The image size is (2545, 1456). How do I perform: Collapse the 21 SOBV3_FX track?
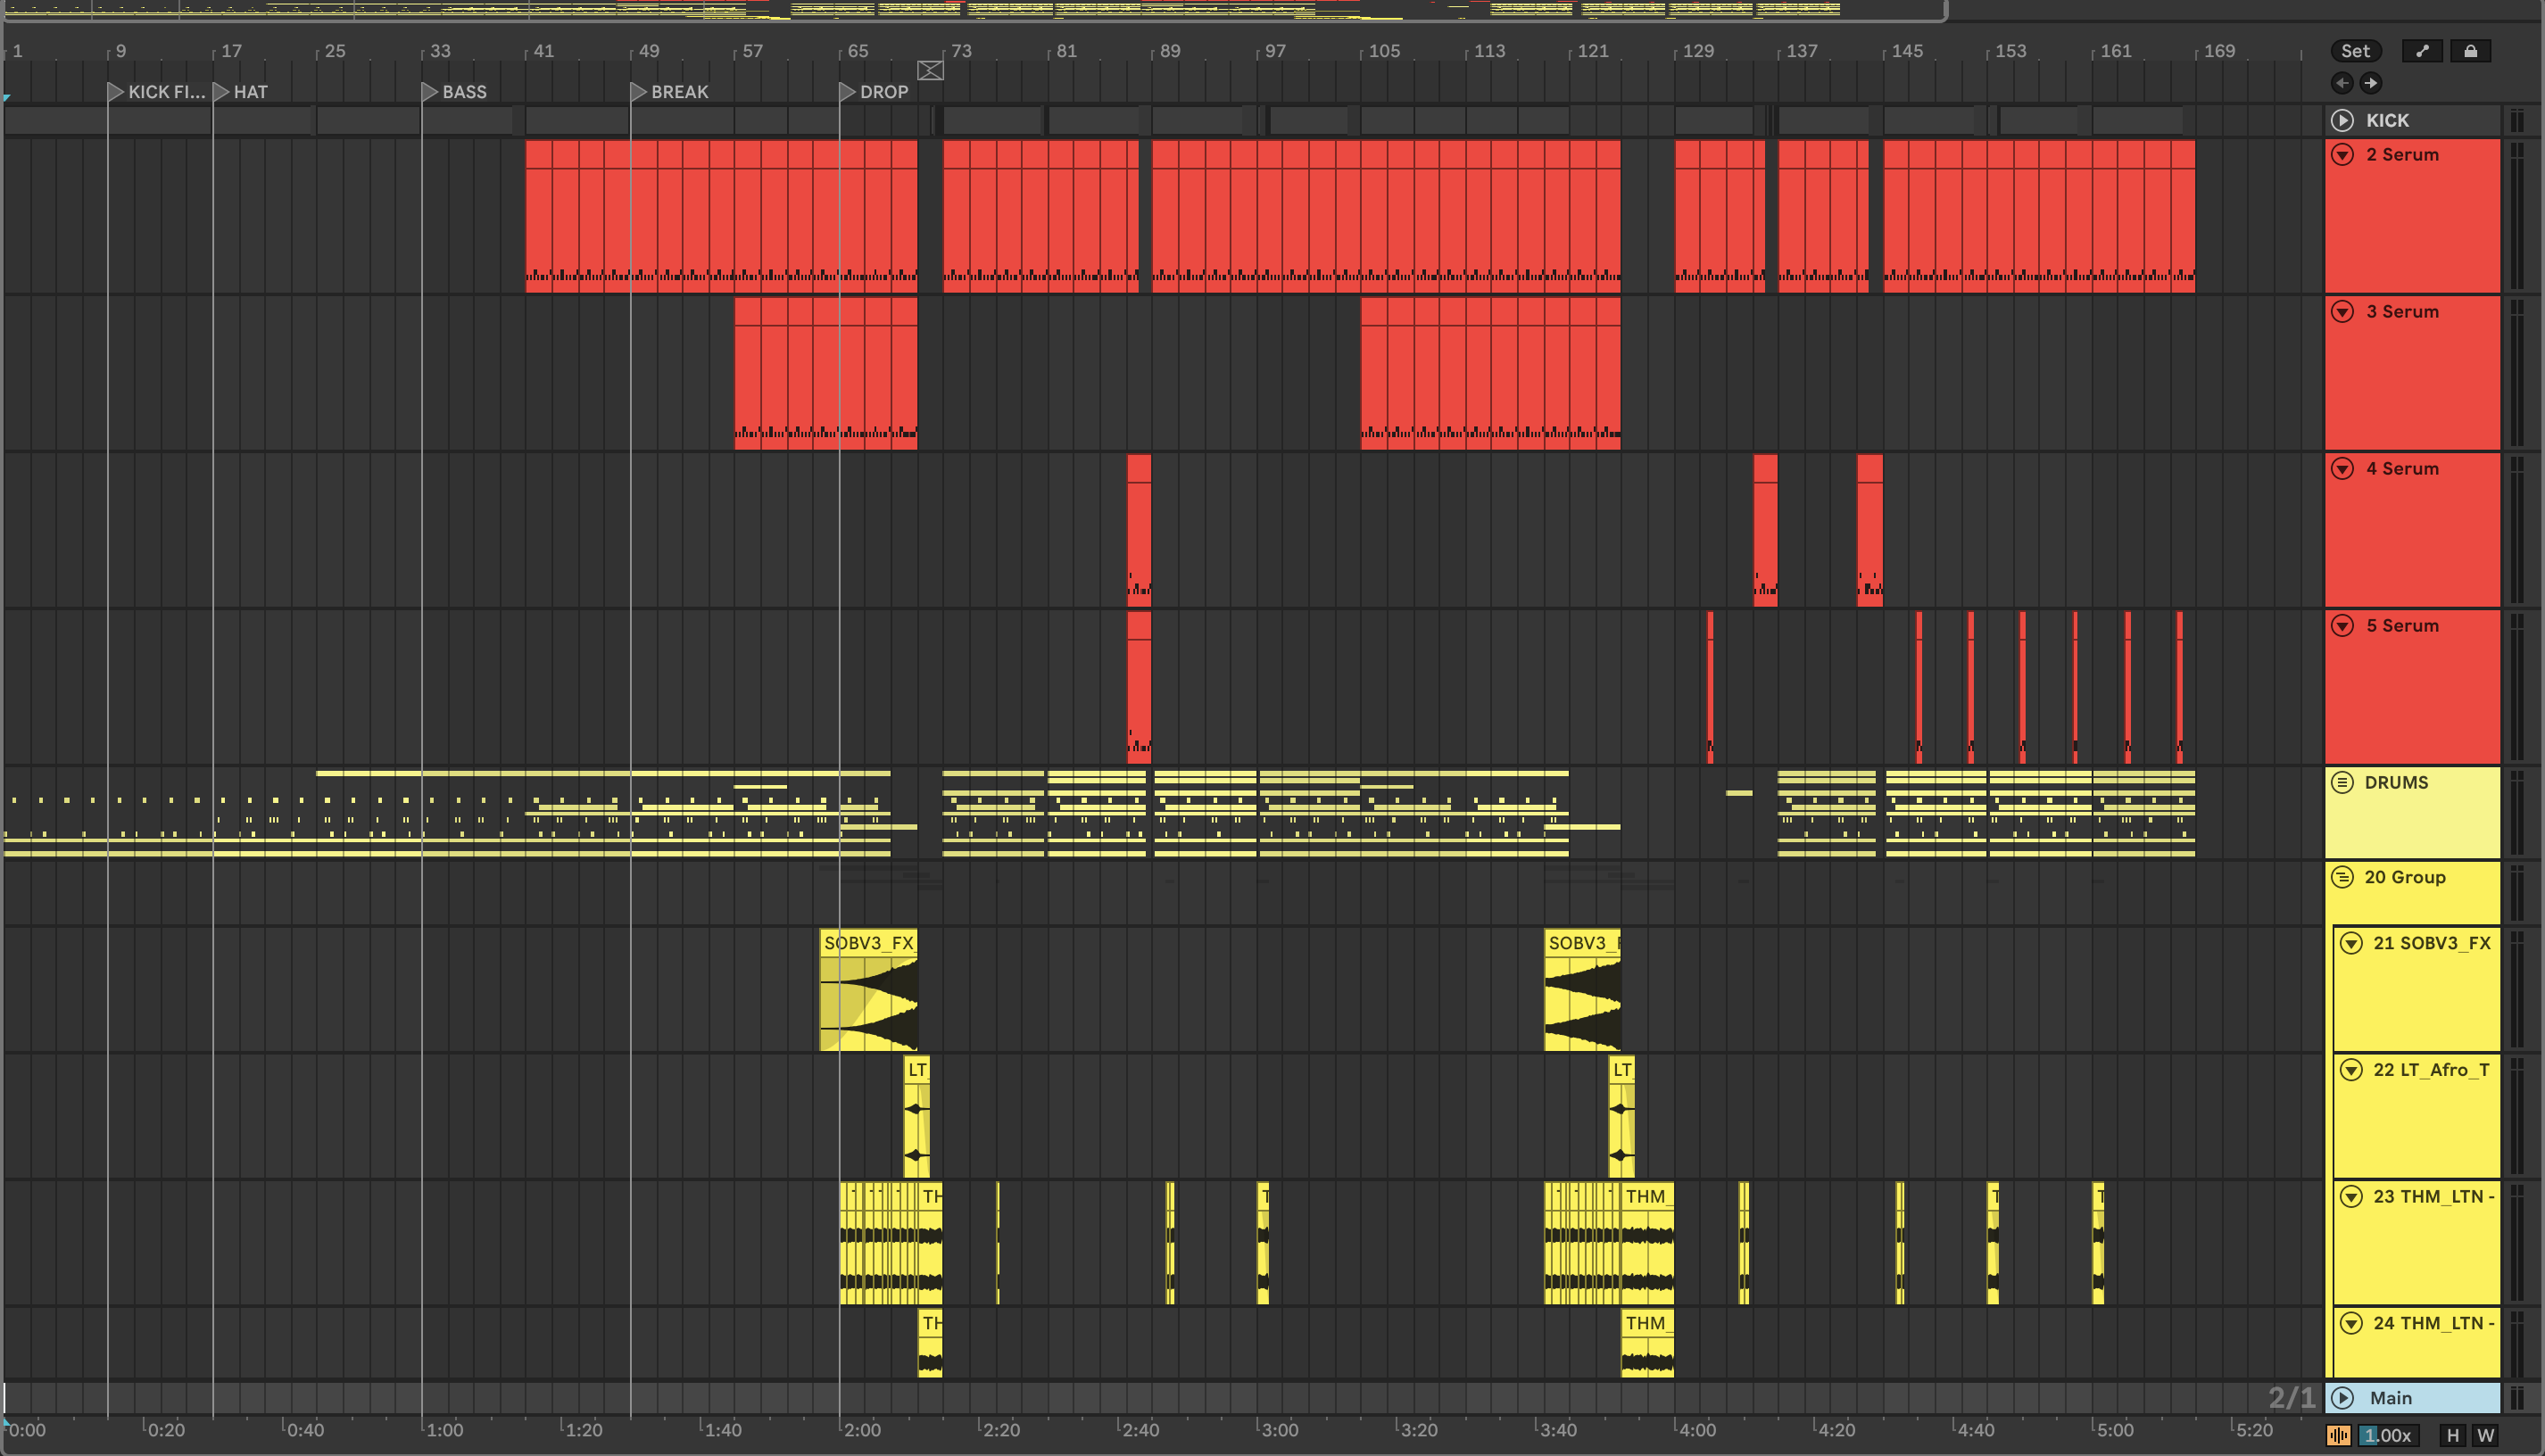pyautogui.click(x=2351, y=943)
